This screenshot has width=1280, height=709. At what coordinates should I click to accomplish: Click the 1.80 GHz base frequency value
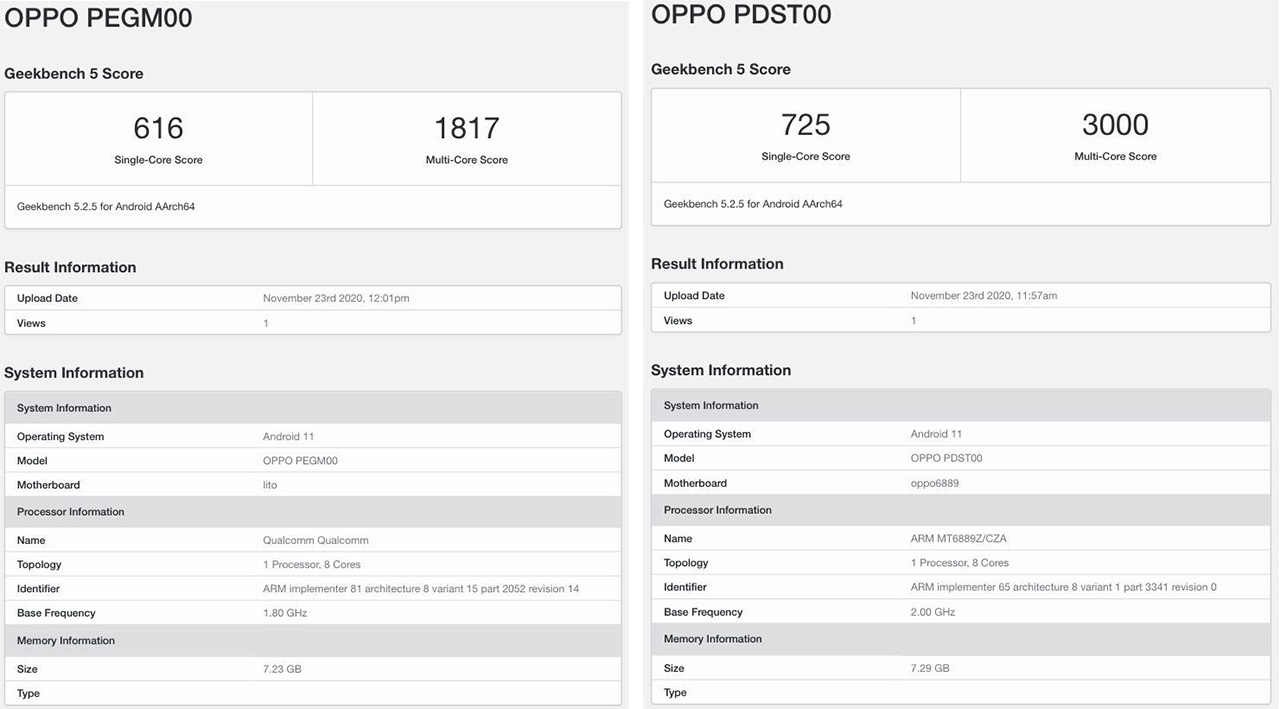coord(285,613)
